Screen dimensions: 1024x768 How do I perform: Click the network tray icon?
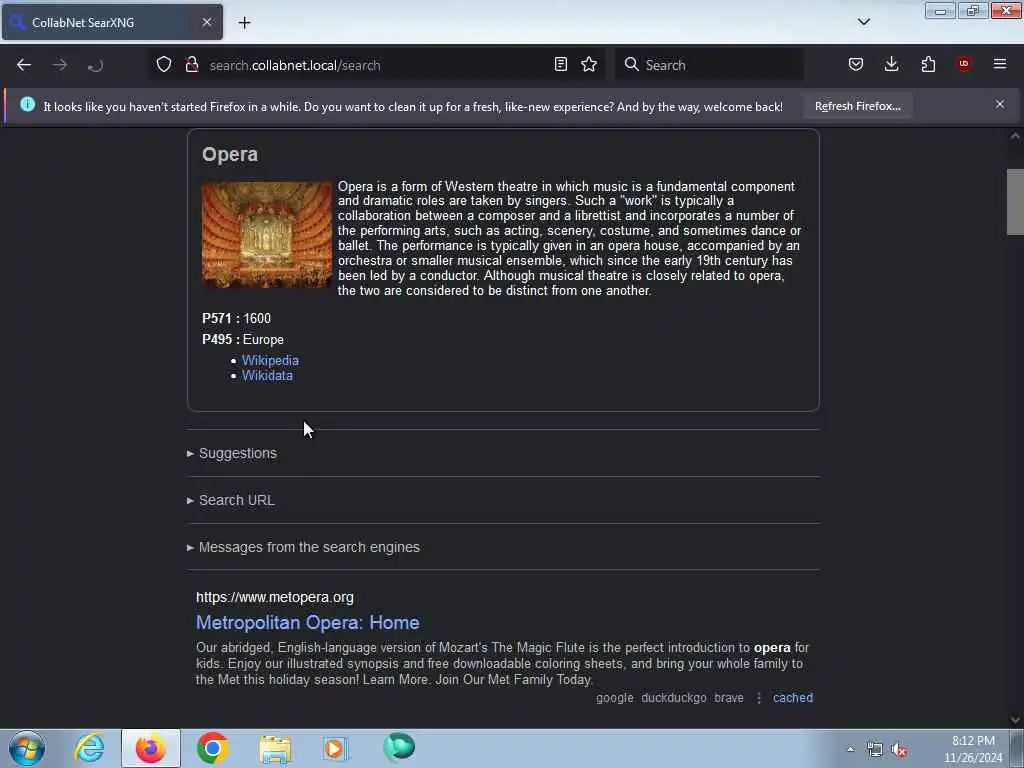pos(874,750)
